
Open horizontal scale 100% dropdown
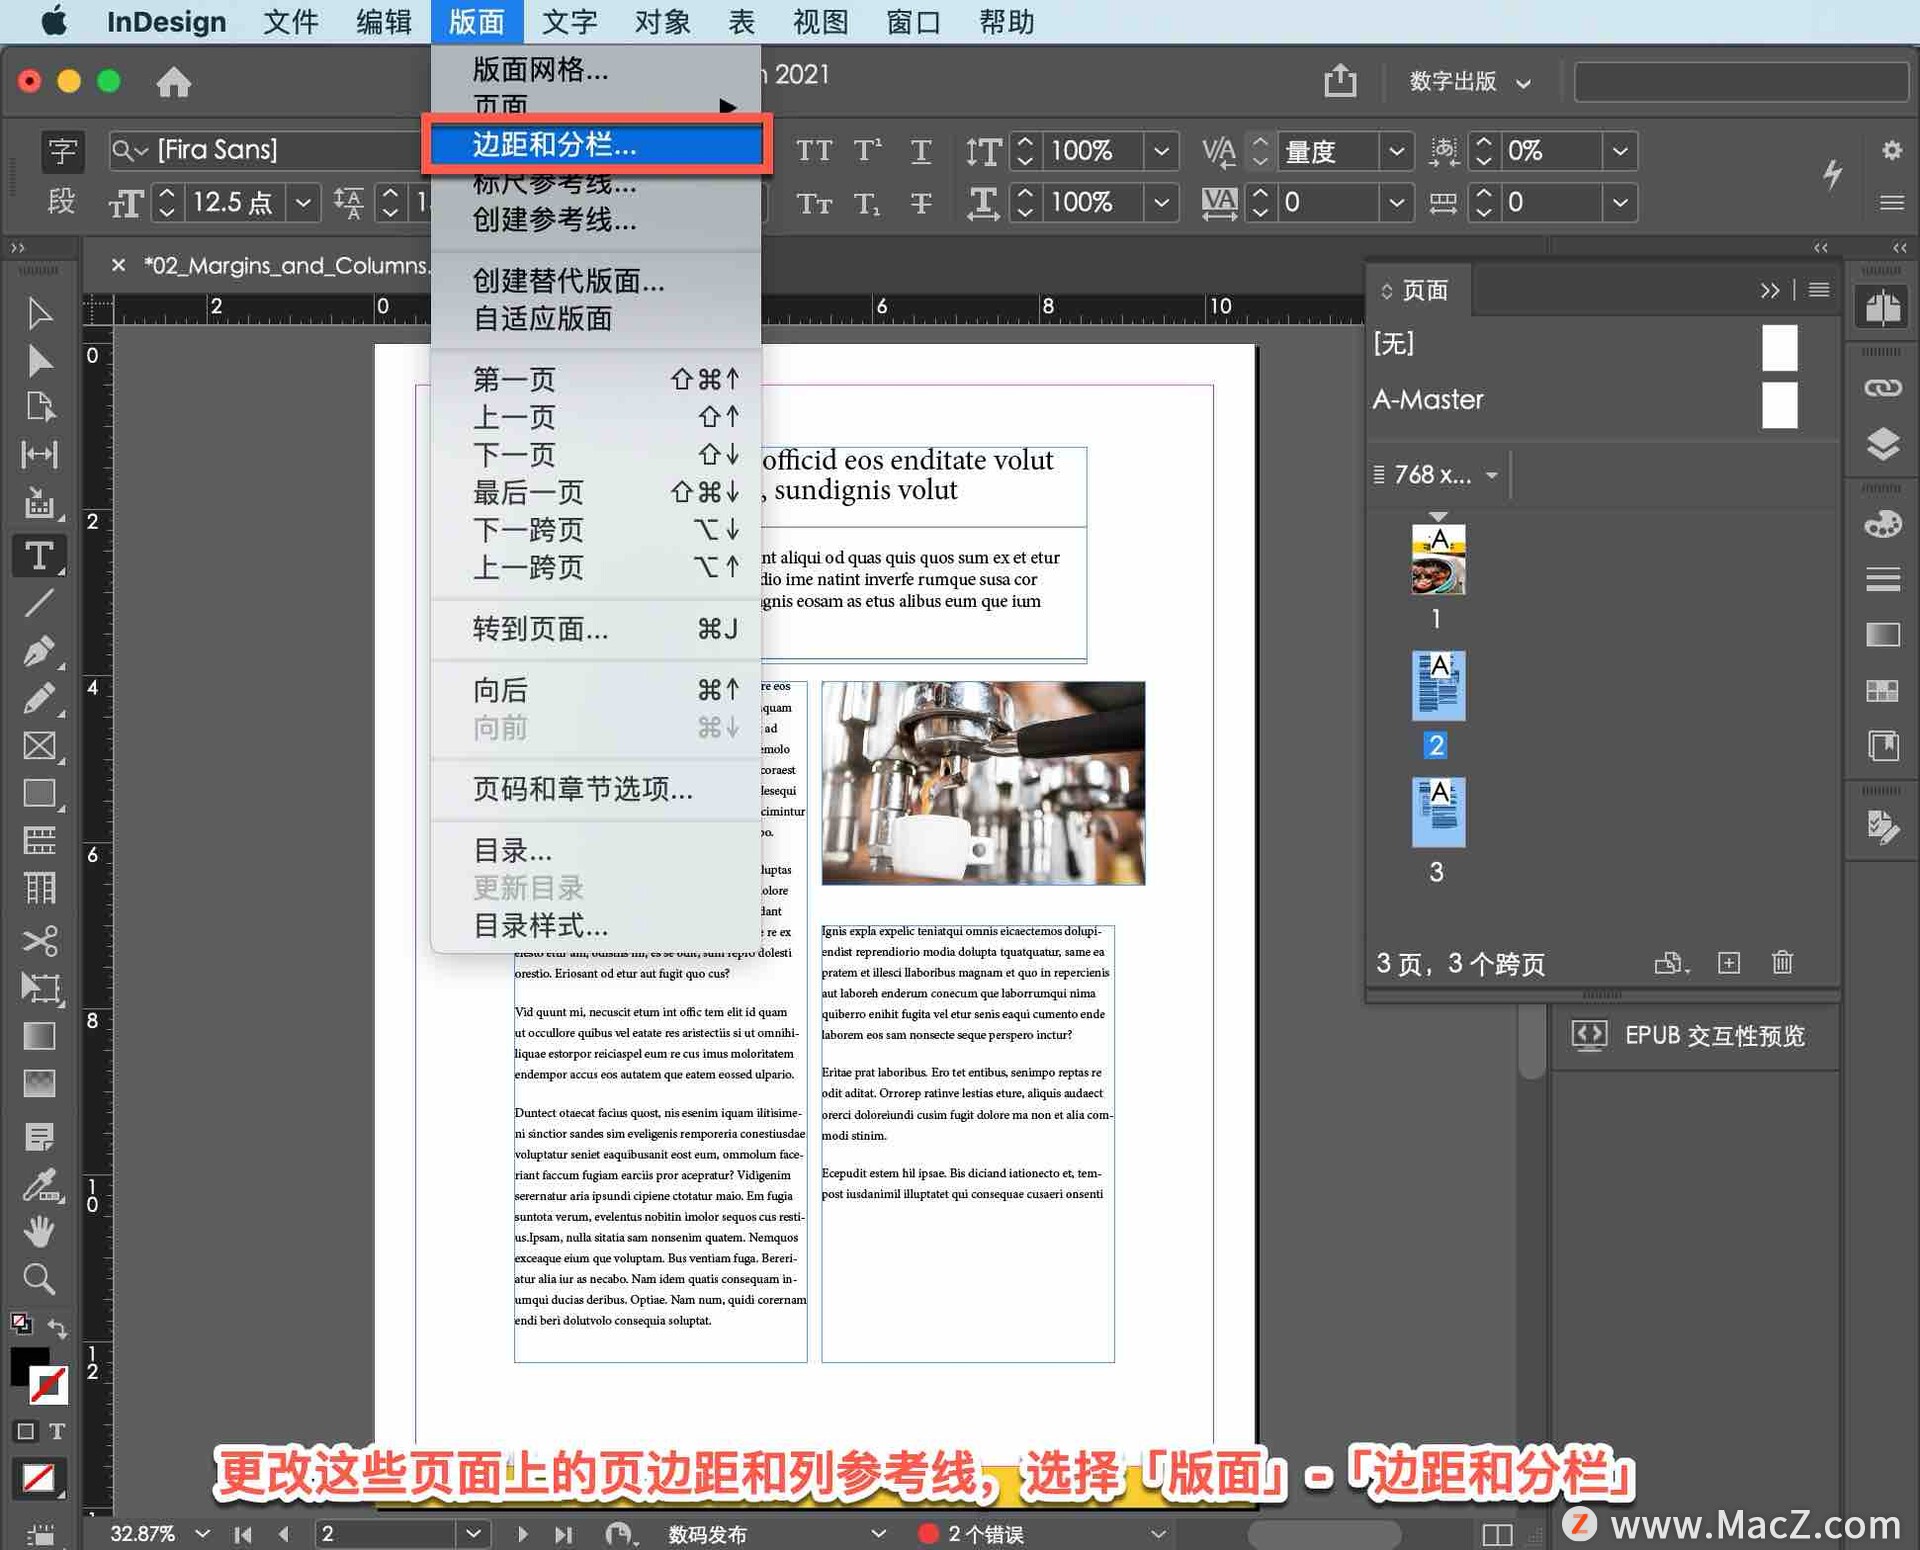pos(1161,203)
